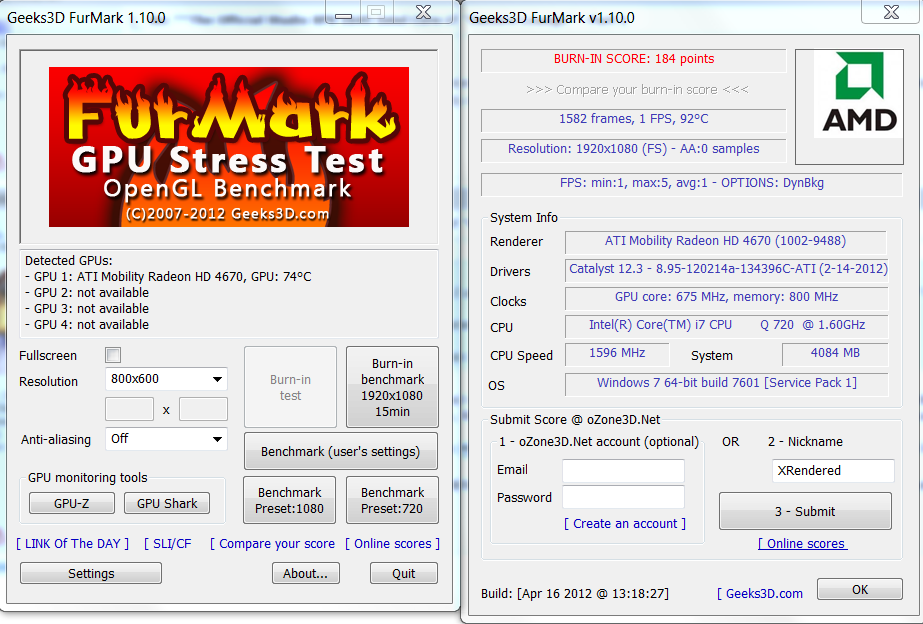The image size is (923, 624).
Task: Start Burn-in benchmark 1920x1080 15min
Action: point(392,387)
